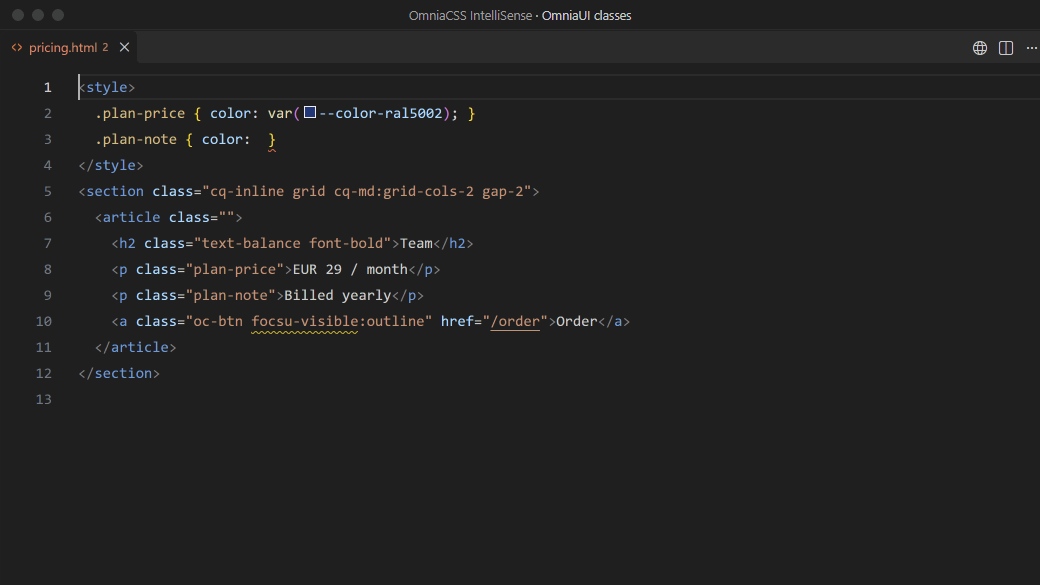Click the 'gap-2' class name

(503, 192)
